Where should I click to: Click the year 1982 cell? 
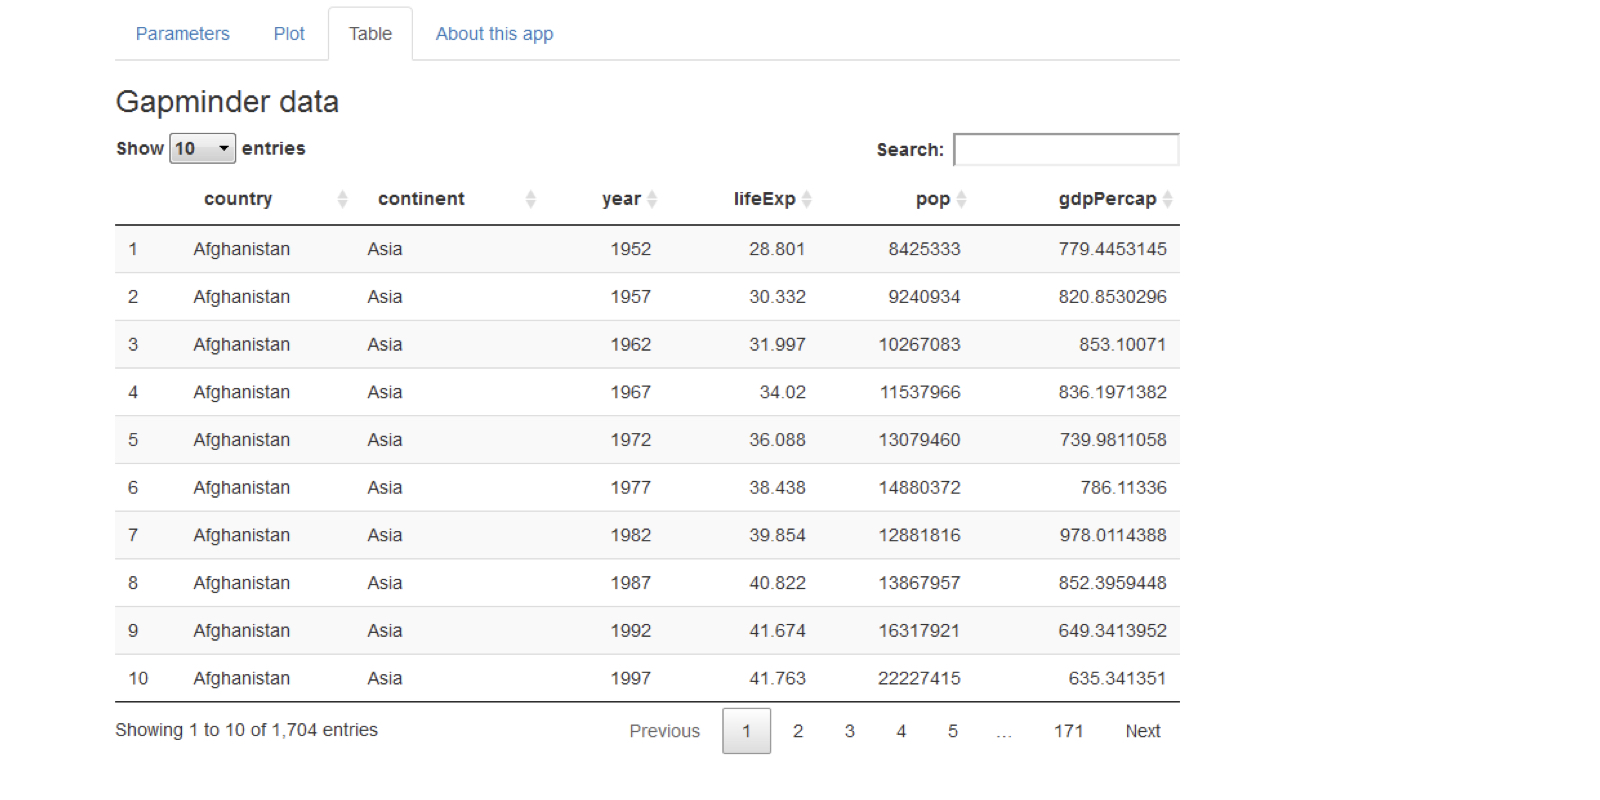pyautogui.click(x=630, y=535)
